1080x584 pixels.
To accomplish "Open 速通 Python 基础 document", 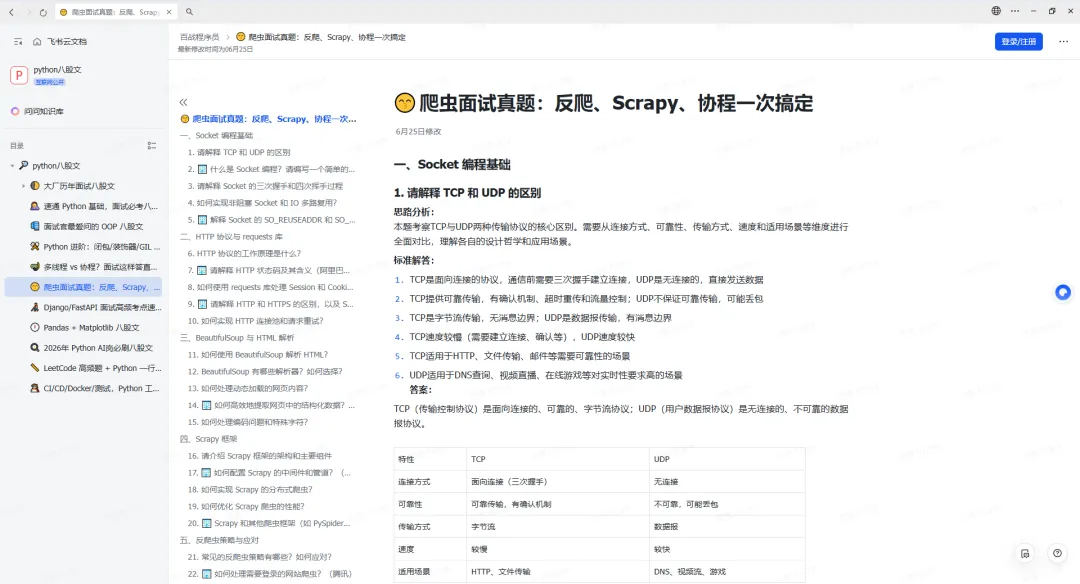I will pyautogui.click(x=94, y=206).
